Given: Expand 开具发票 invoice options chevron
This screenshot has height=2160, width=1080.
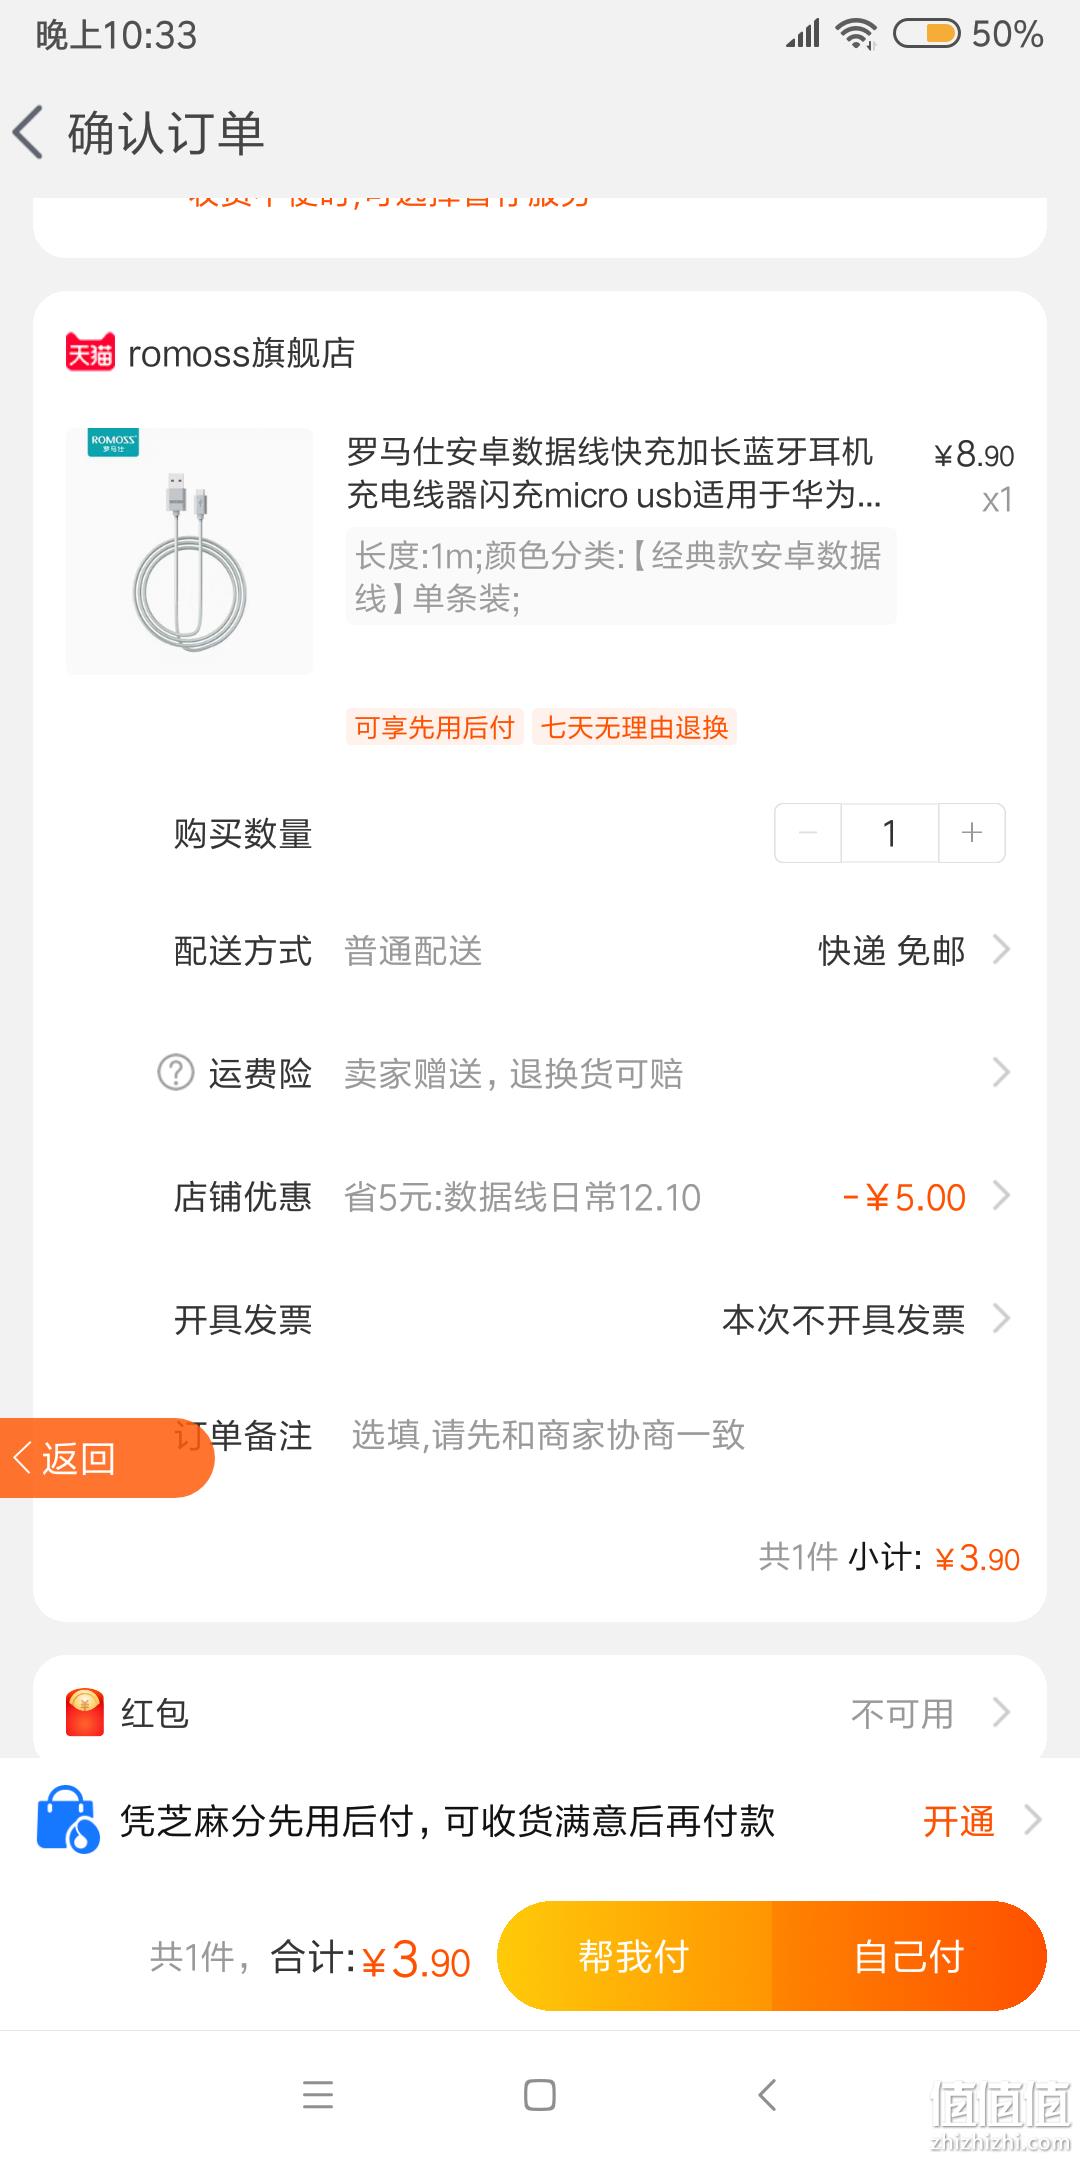Looking at the screenshot, I should pos(1001,1318).
